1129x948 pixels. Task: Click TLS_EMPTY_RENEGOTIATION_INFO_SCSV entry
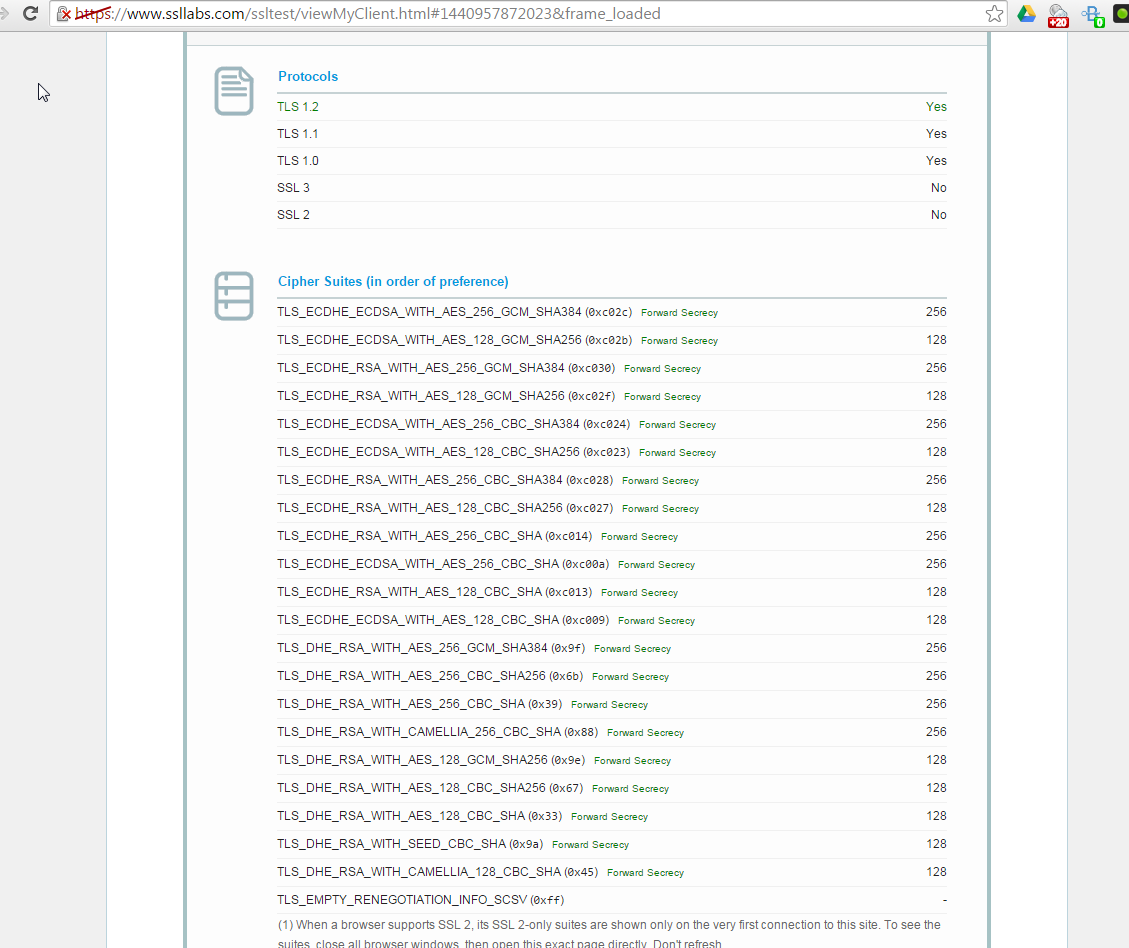click(418, 899)
